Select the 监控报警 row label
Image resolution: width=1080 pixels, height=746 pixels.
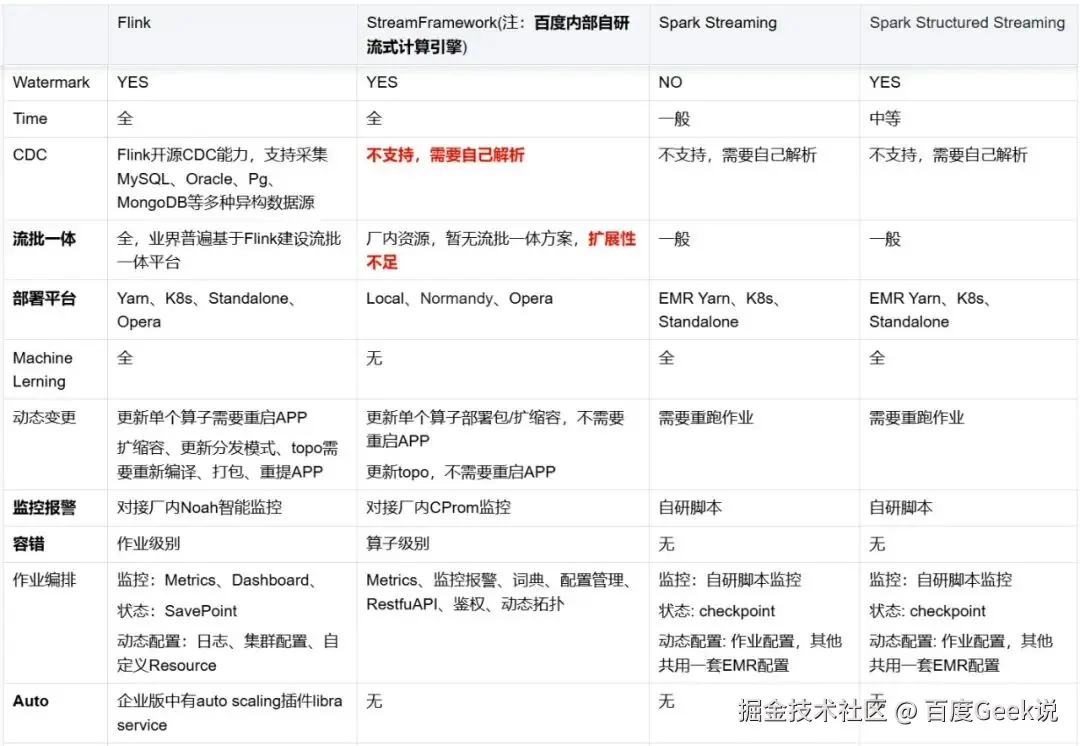(42, 507)
